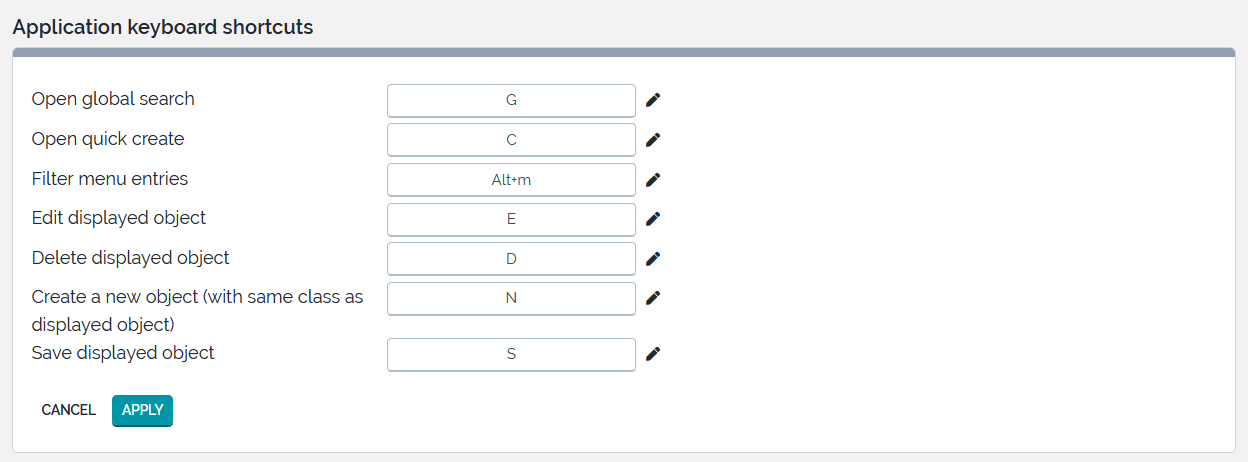Click the Delete displayed object field showing D
The height and width of the screenshot is (462, 1248).
tap(511, 259)
